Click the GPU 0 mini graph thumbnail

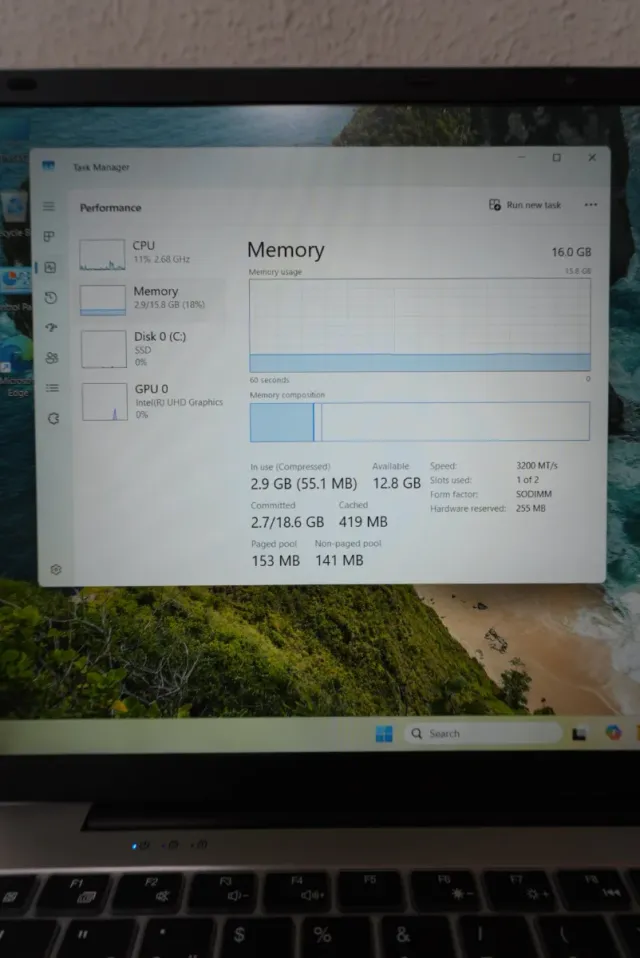pos(104,402)
